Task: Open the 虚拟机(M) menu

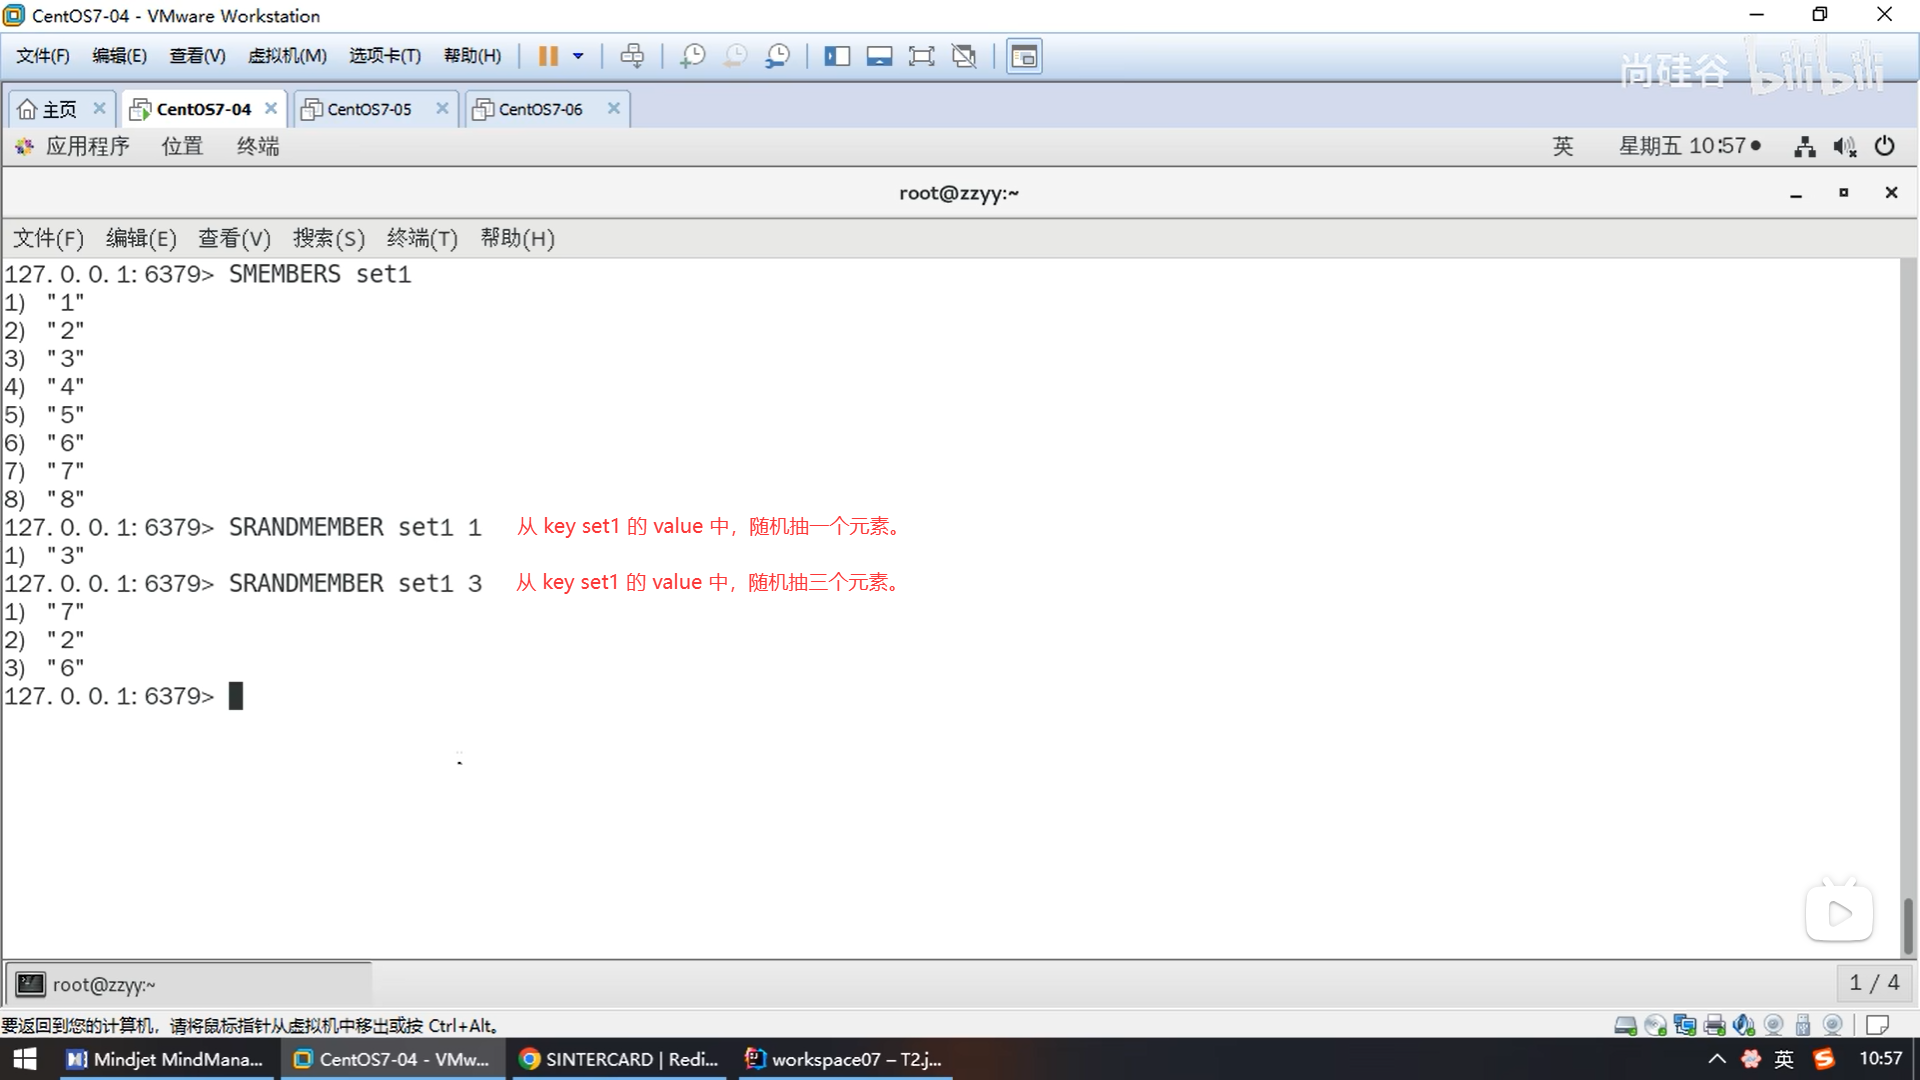Action: [x=287, y=56]
